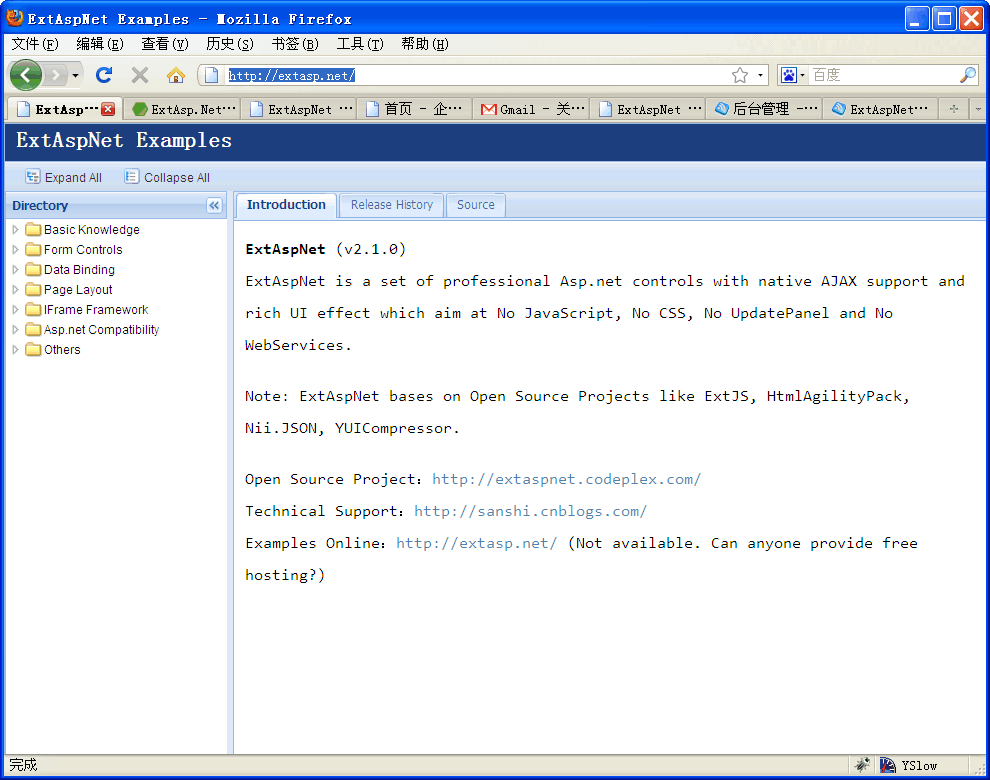This screenshot has height=780, width=990.
Task: Click the search magnifier icon
Action: (x=968, y=76)
